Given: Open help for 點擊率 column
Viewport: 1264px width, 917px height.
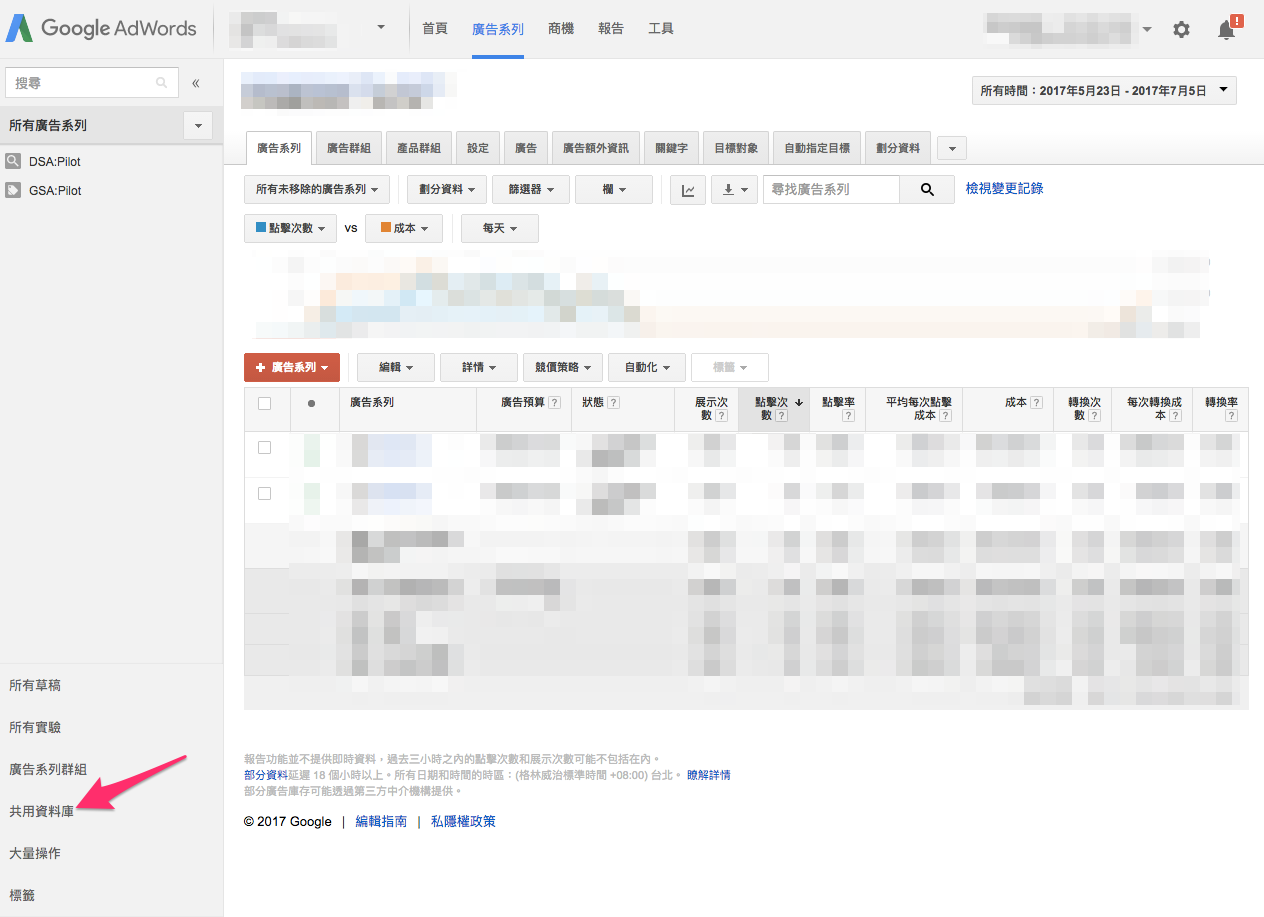Looking at the screenshot, I should click(x=848, y=416).
